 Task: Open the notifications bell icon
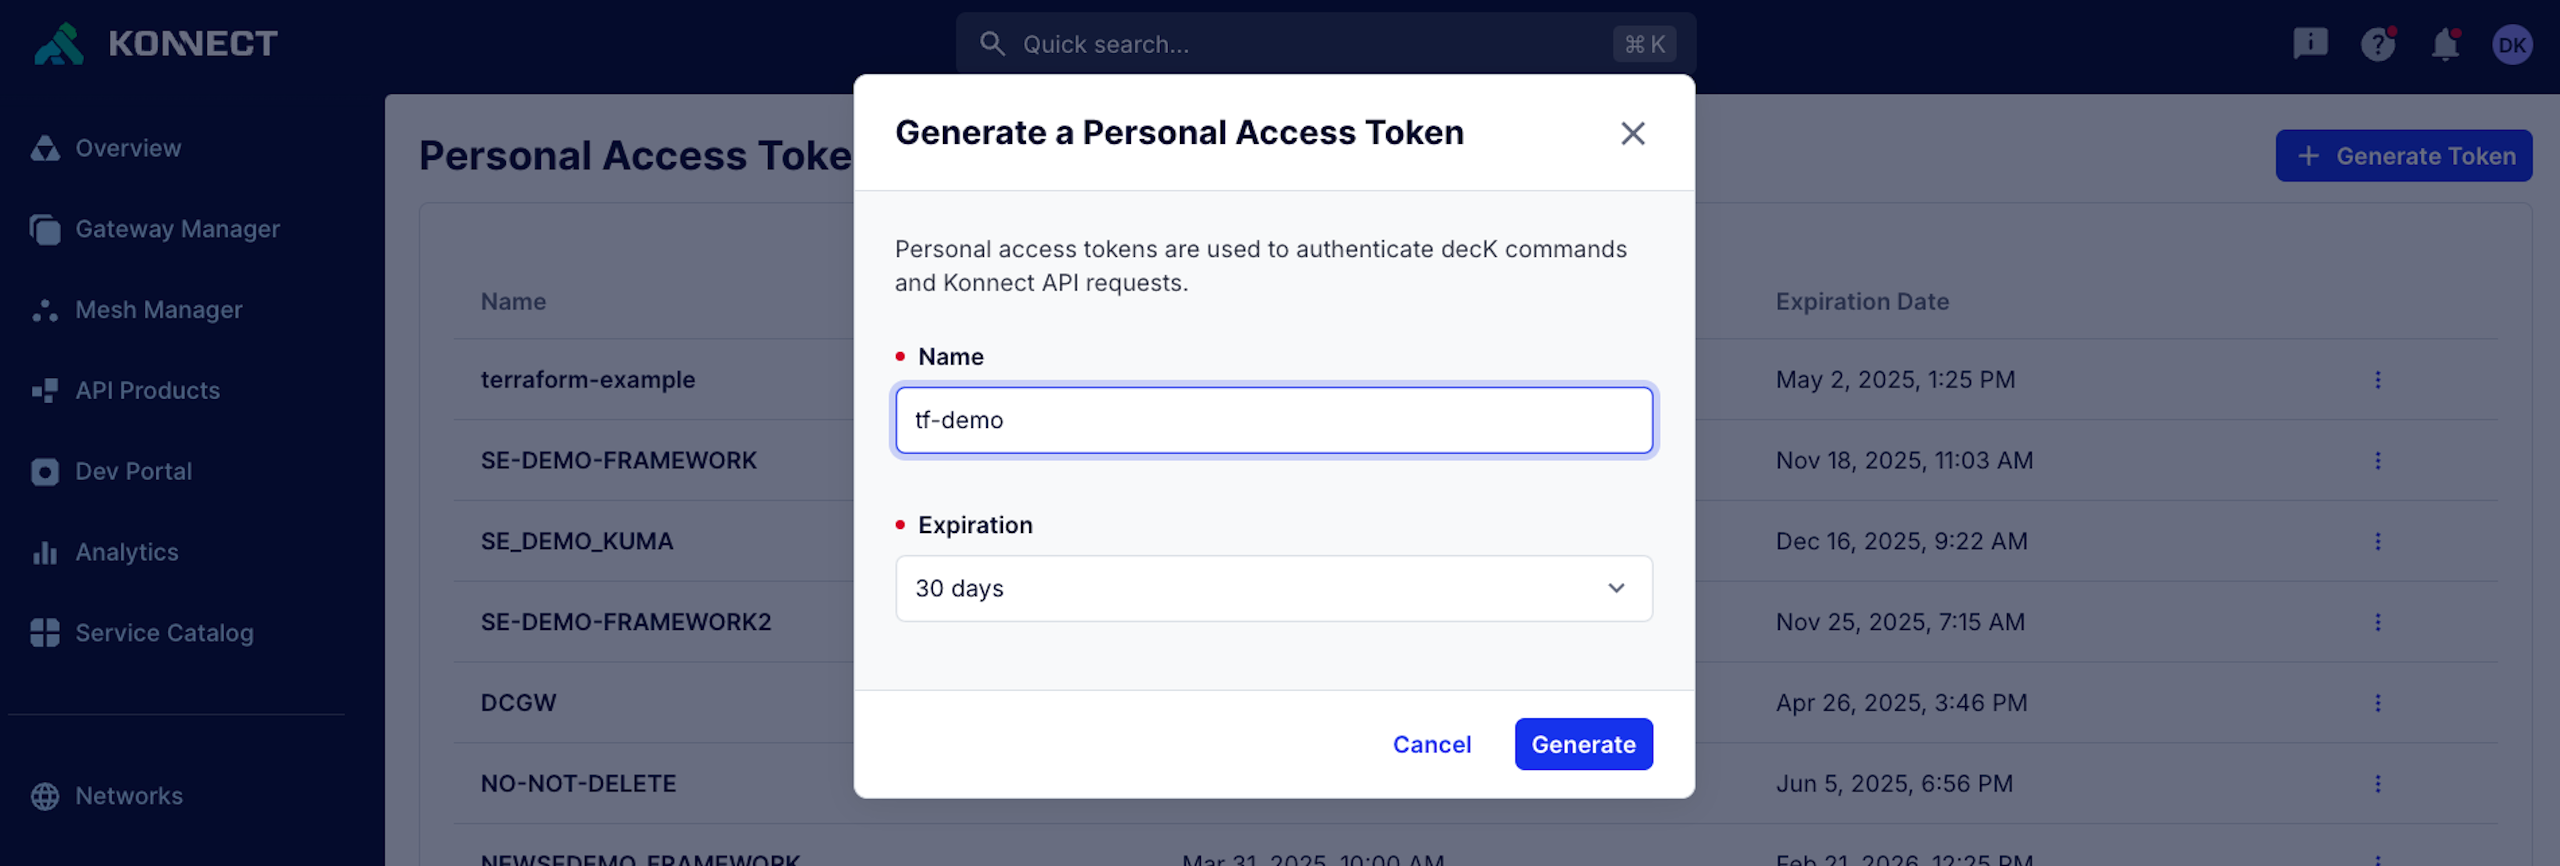point(2445,44)
